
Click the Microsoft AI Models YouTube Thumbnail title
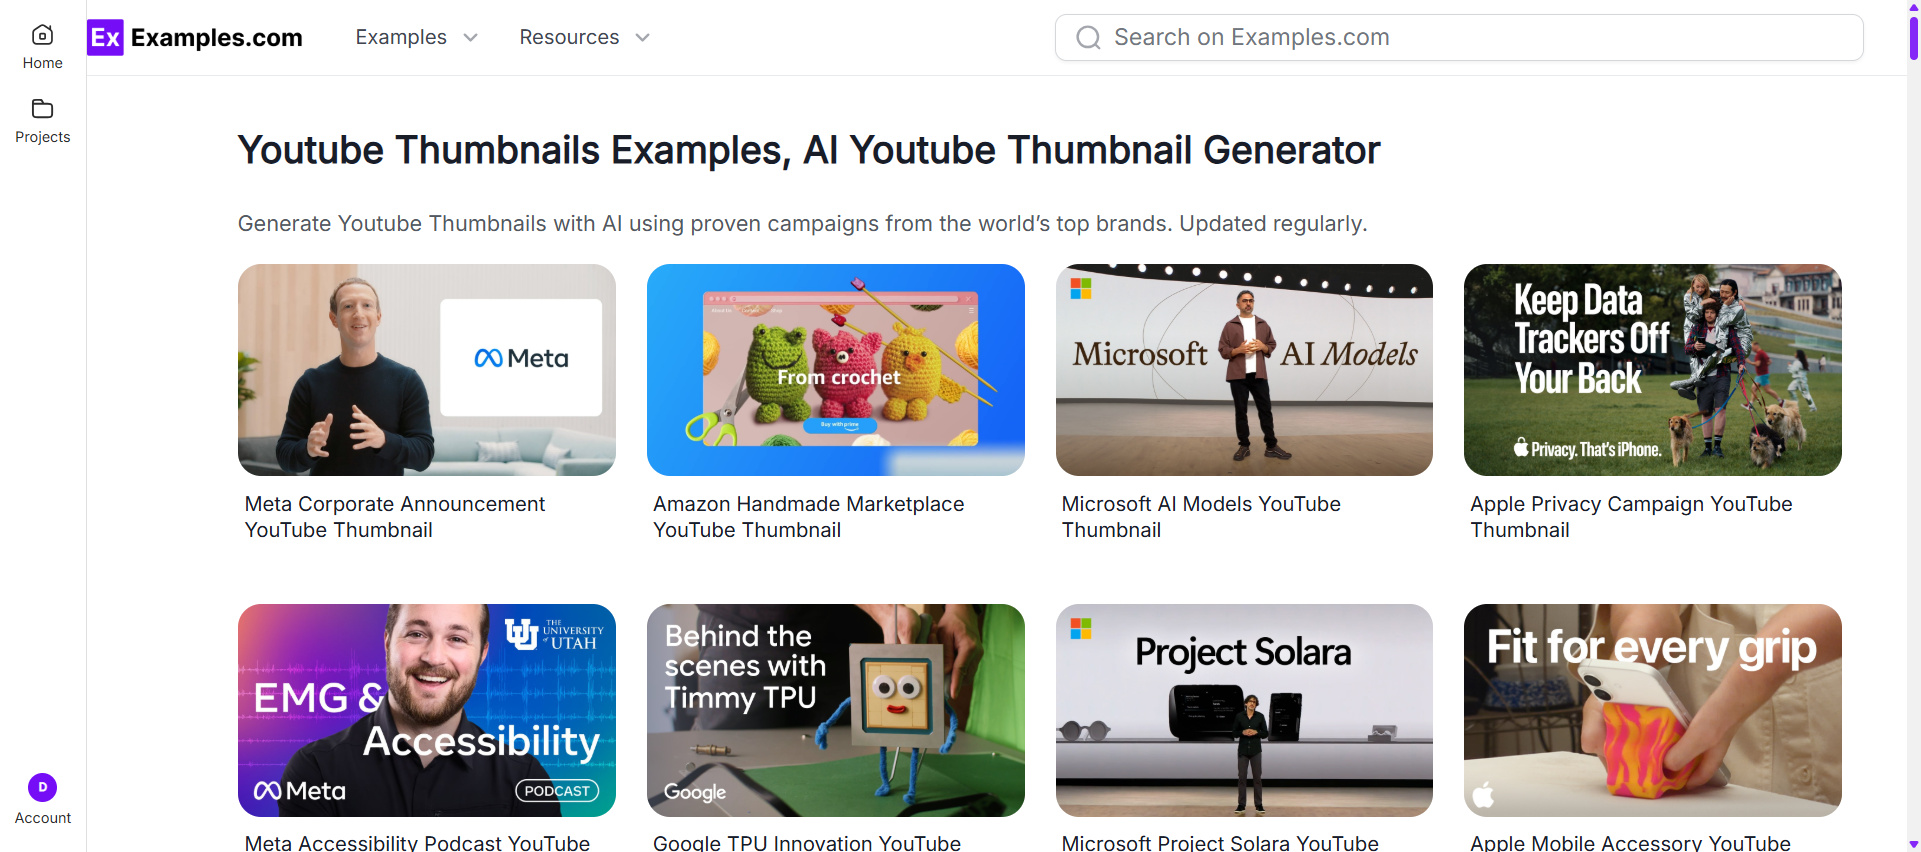[1201, 517]
